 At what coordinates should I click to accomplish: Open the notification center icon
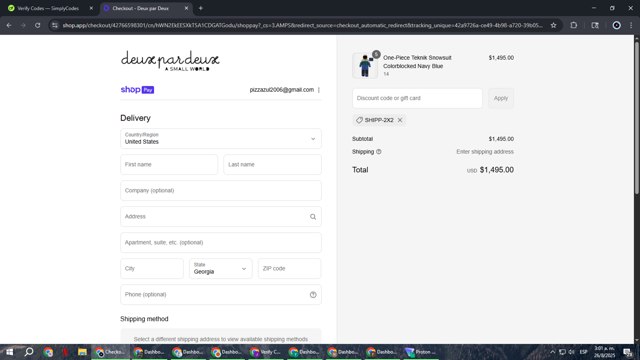[627, 352]
